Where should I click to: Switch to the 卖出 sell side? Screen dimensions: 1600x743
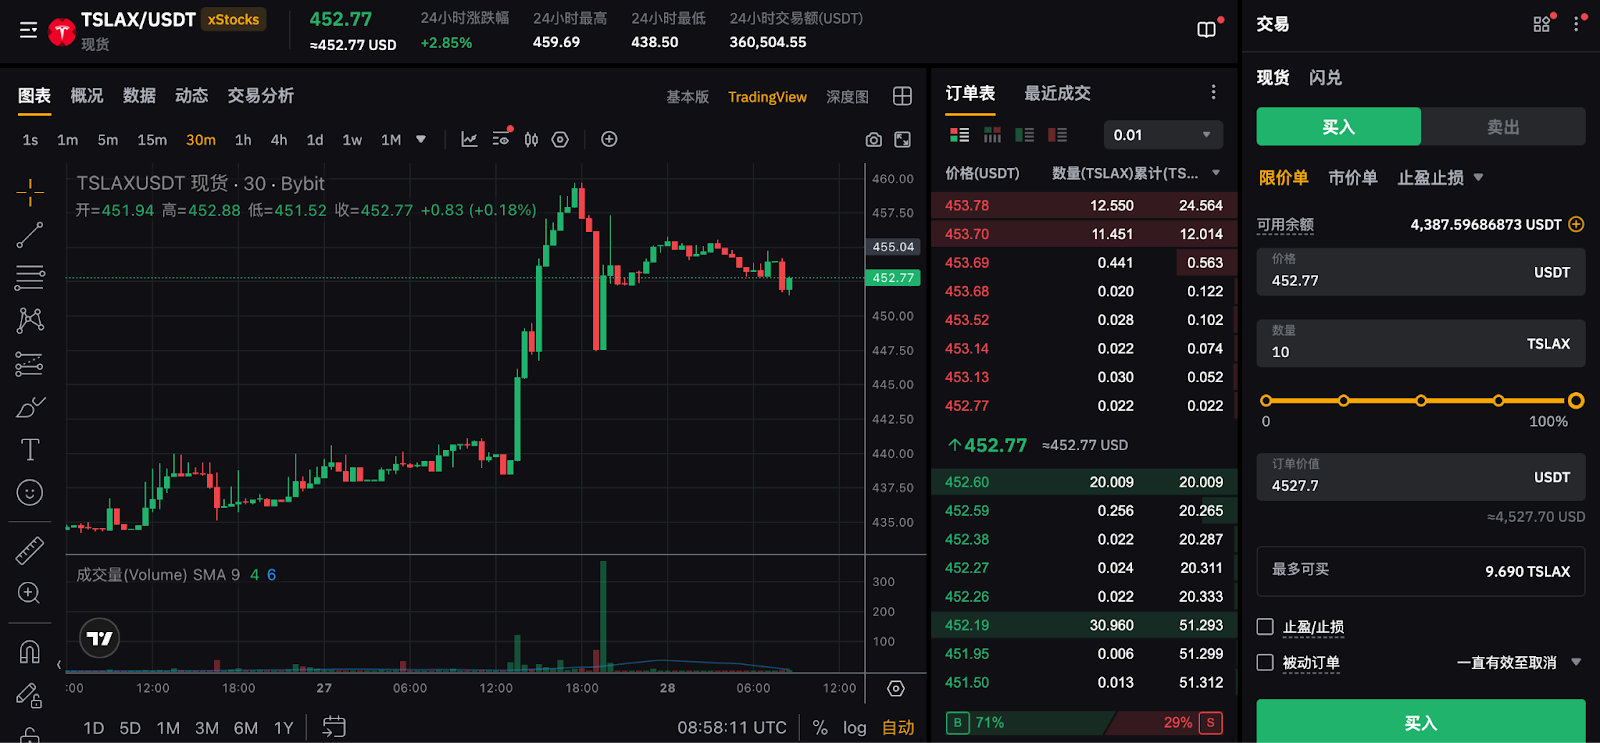[1503, 127]
